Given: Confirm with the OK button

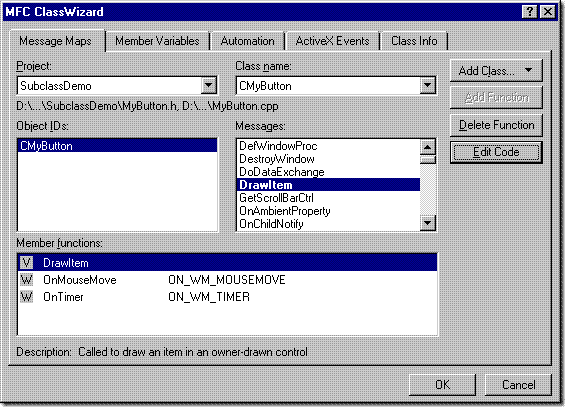Looking at the screenshot, I should (442, 385).
